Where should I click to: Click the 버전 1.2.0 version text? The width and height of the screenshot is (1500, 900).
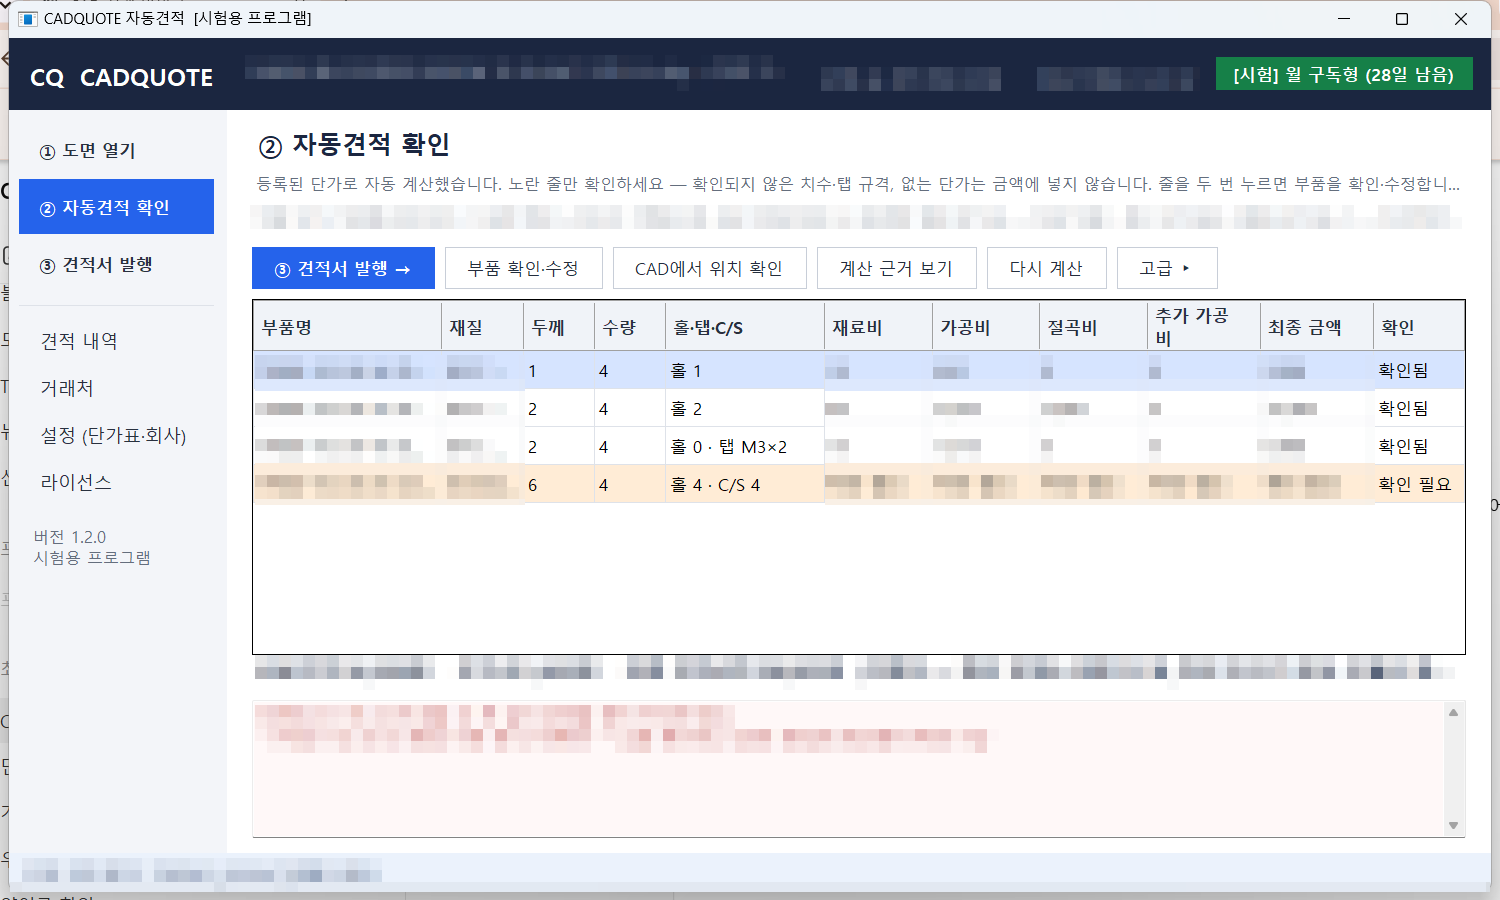click(70, 537)
